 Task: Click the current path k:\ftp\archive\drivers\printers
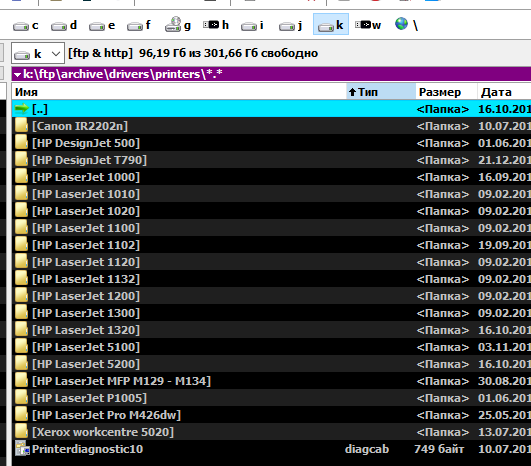123,74
